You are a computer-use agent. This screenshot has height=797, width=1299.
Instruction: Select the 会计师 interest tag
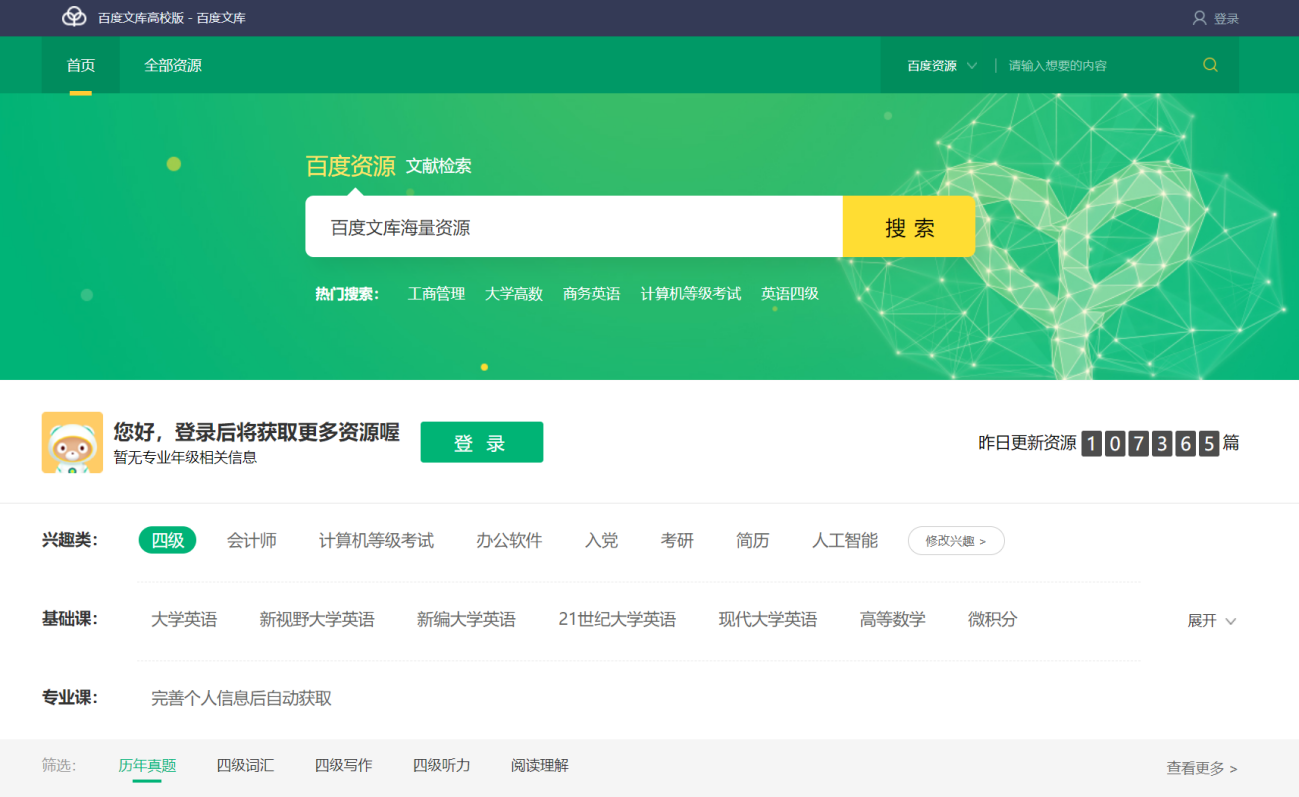click(x=253, y=540)
